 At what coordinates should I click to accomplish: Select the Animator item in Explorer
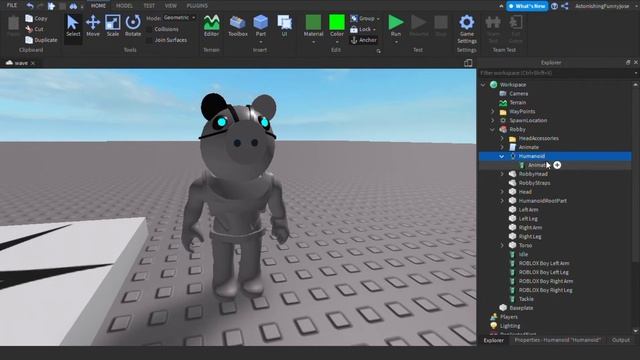pyautogui.click(x=539, y=165)
